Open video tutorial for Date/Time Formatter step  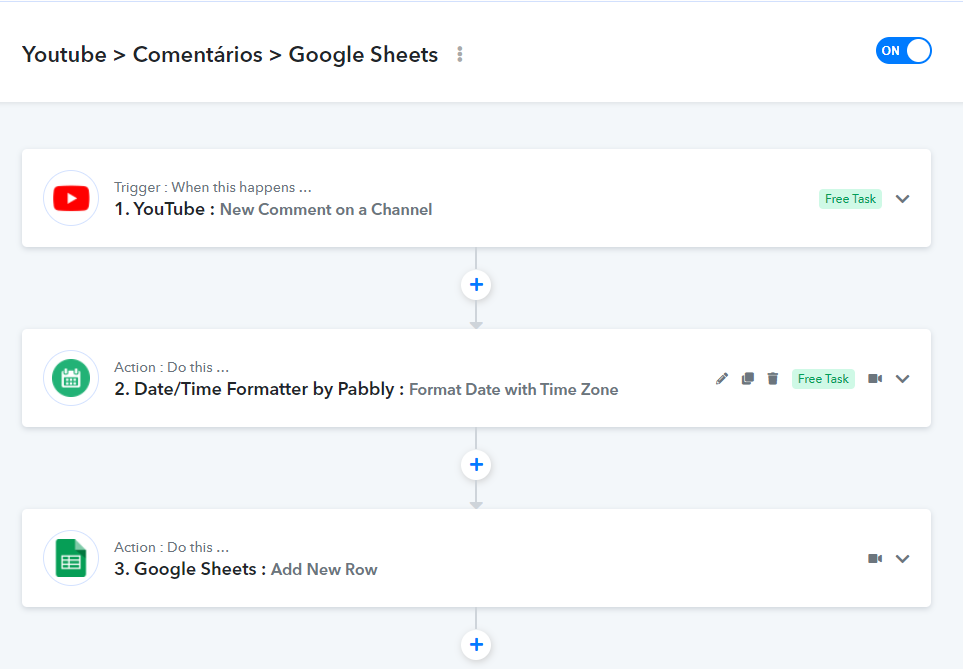pyautogui.click(x=875, y=378)
